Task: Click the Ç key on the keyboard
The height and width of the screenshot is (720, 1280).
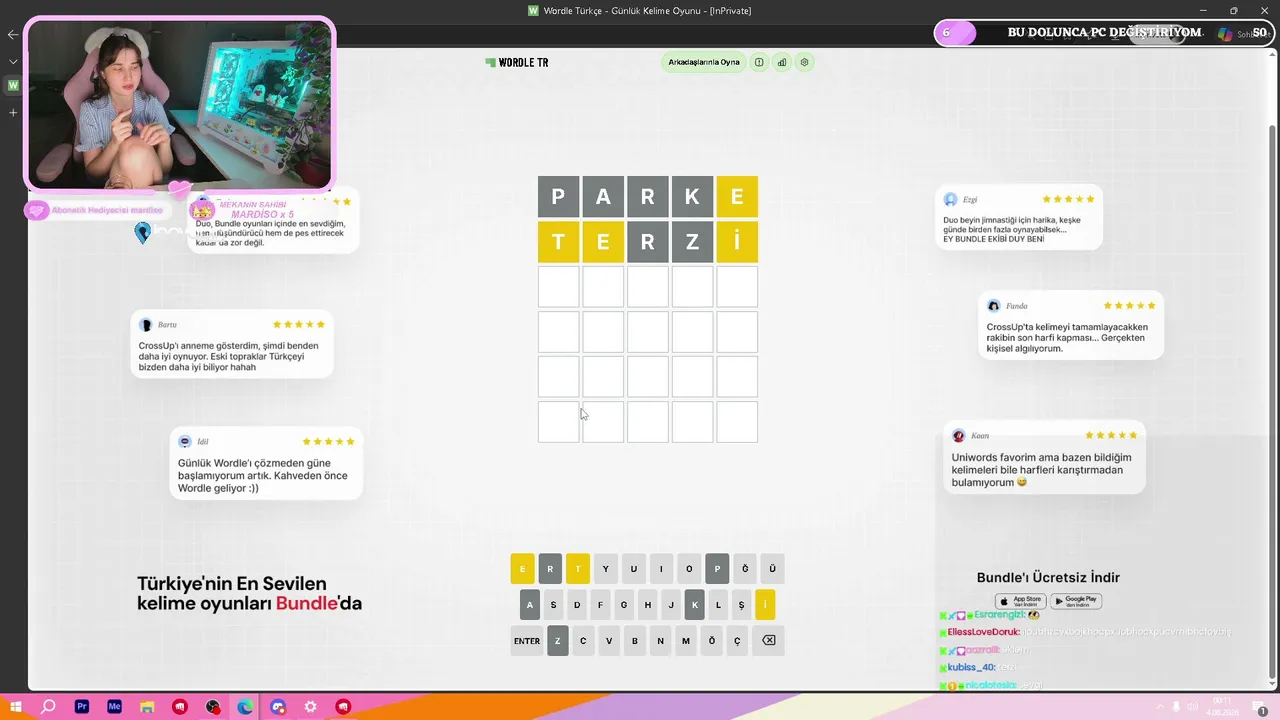Action: pos(738,641)
